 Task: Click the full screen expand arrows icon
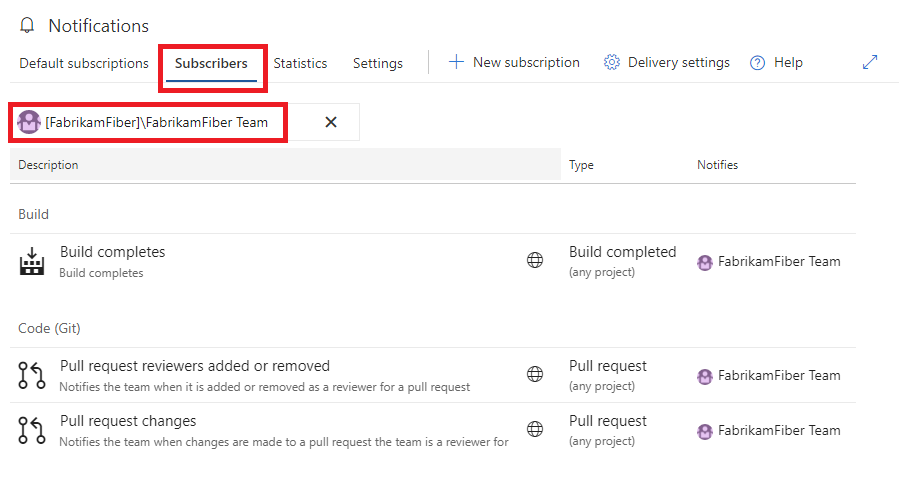pos(870,62)
